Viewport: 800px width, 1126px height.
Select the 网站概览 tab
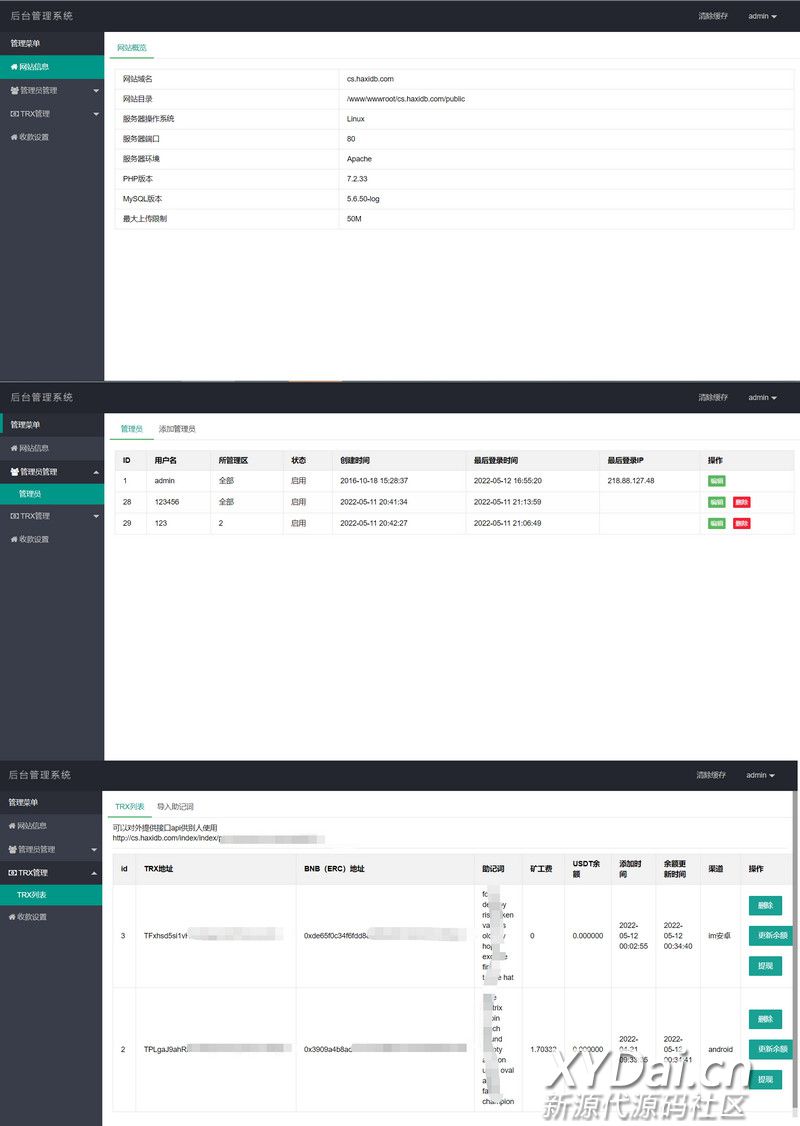(x=131, y=47)
